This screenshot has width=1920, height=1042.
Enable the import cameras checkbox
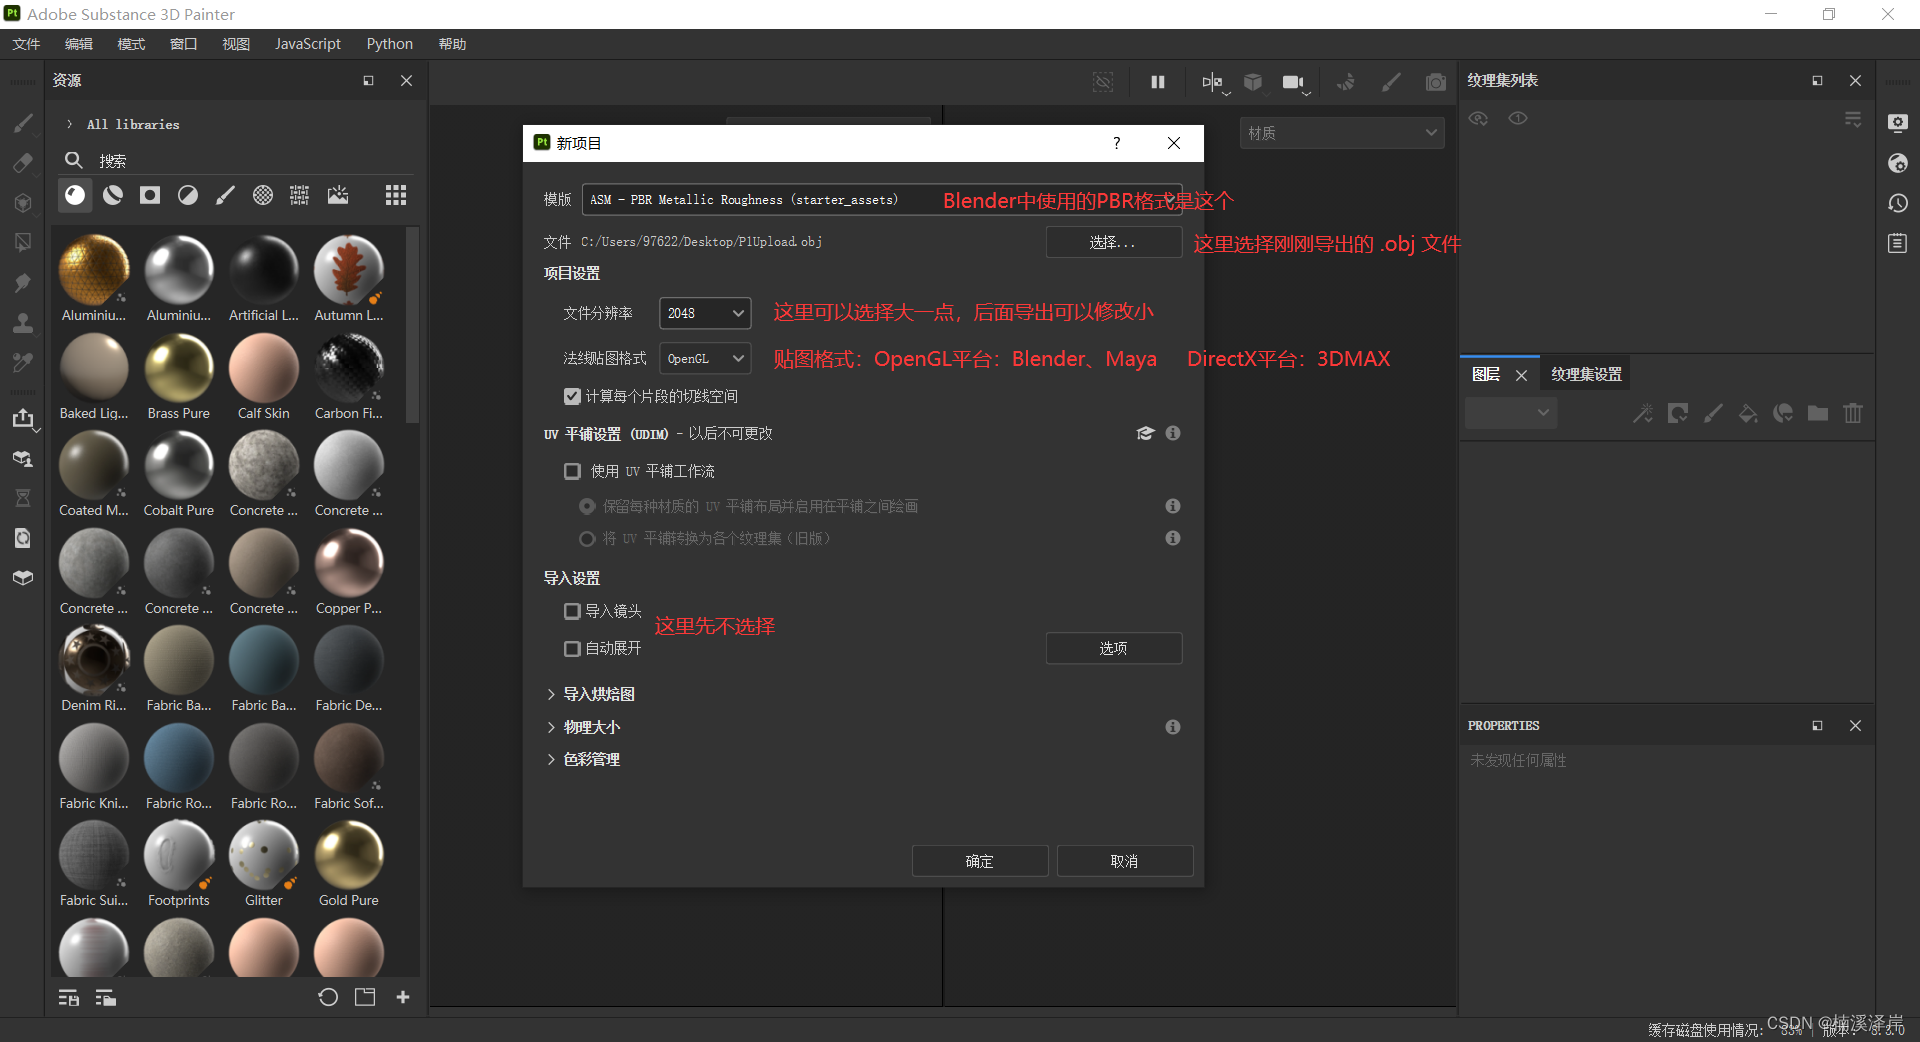pos(572,611)
